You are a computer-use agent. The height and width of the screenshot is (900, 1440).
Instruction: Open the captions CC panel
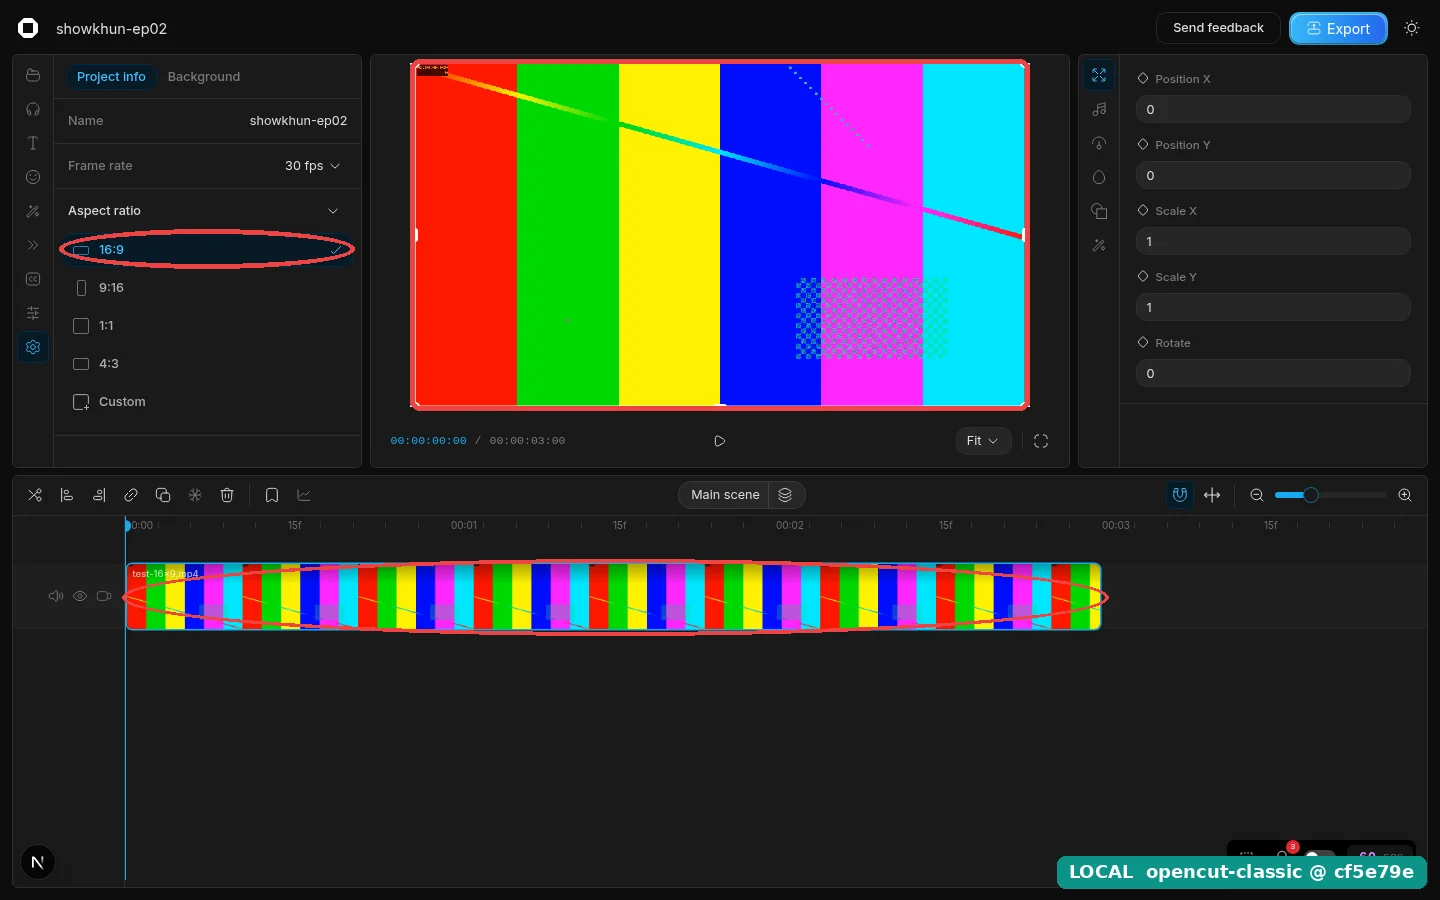coord(33,279)
